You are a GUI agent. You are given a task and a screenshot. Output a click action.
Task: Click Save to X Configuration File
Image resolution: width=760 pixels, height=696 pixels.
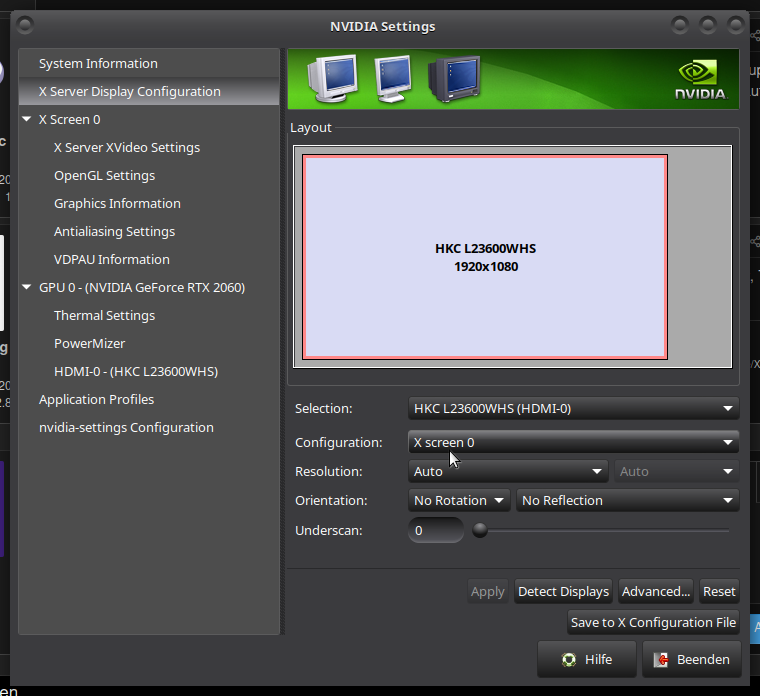(653, 622)
